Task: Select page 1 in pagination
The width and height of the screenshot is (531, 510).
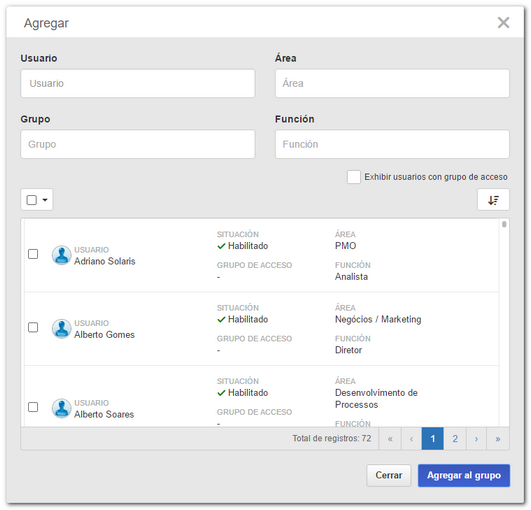Action: click(x=432, y=439)
